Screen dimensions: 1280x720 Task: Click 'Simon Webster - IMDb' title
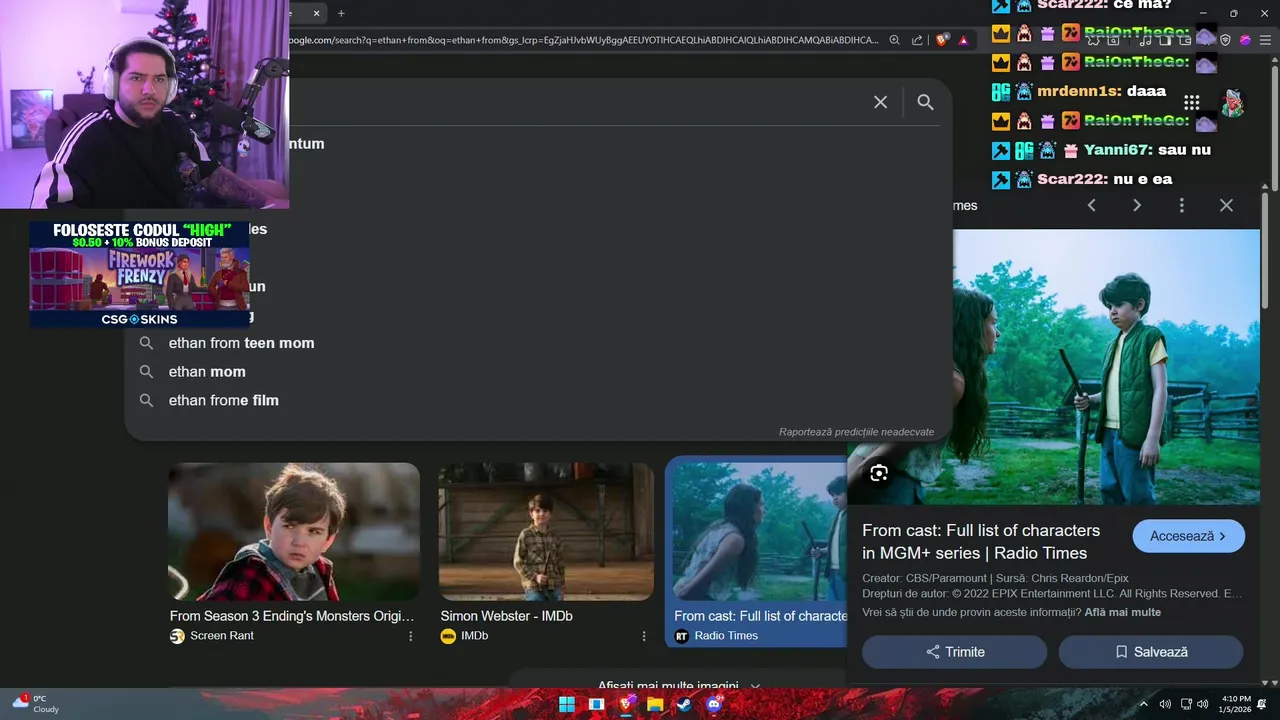tap(507, 616)
